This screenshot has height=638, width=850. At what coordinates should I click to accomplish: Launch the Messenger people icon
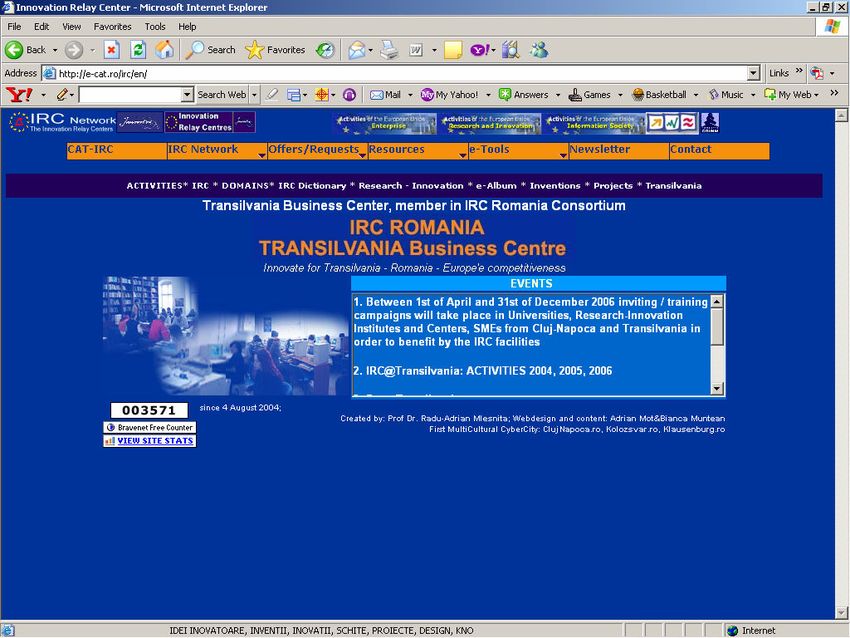(x=539, y=50)
